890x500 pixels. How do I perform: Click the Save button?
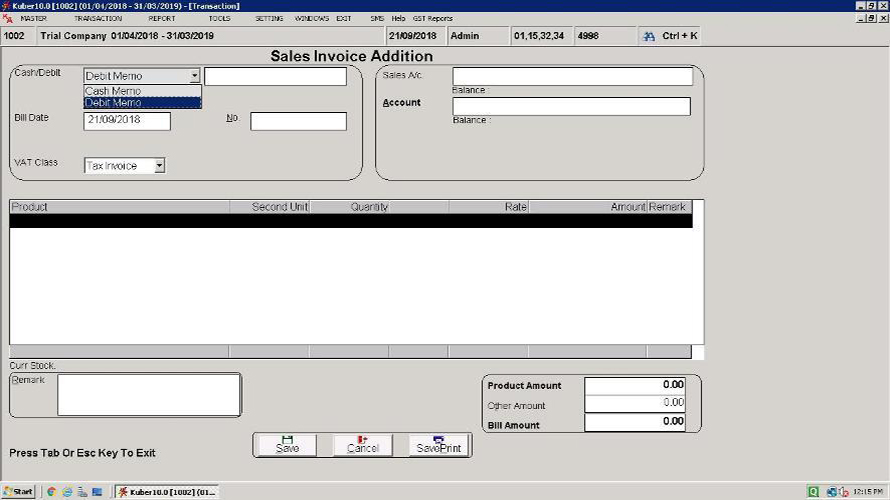tap(287, 445)
